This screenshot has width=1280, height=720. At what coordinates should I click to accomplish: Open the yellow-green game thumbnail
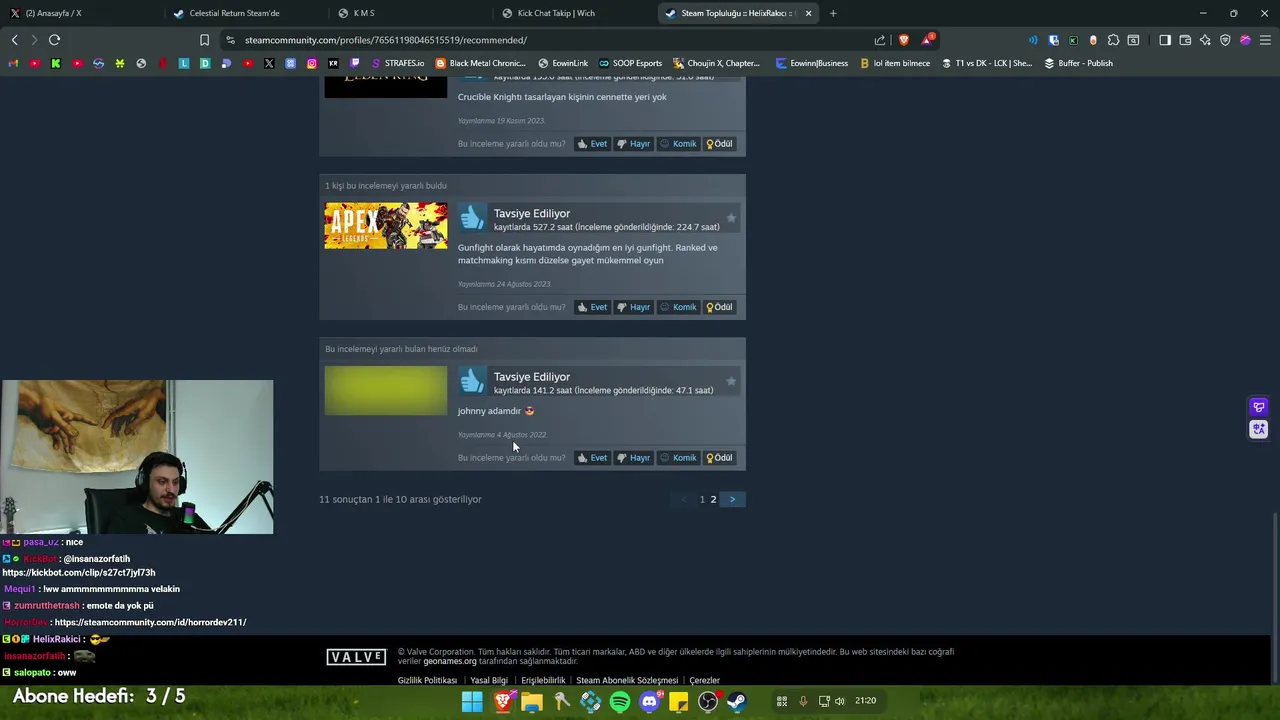pyautogui.click(x=386, y=390)
